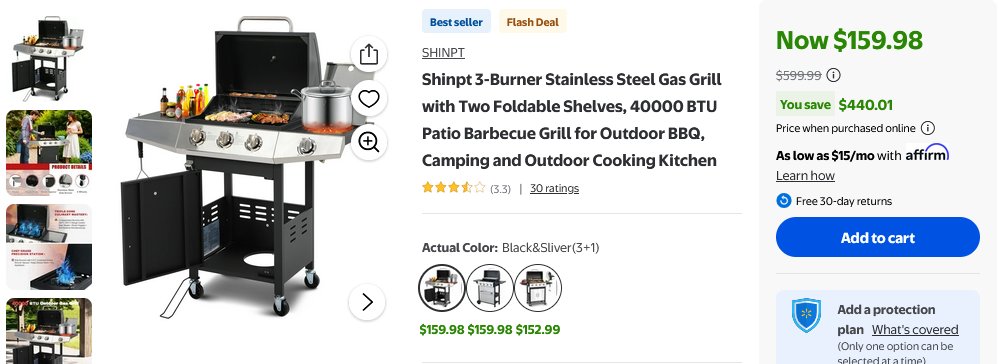Click the Affirm Learn how link
This screenshot has height=364, width=1008.
(805, 176)
